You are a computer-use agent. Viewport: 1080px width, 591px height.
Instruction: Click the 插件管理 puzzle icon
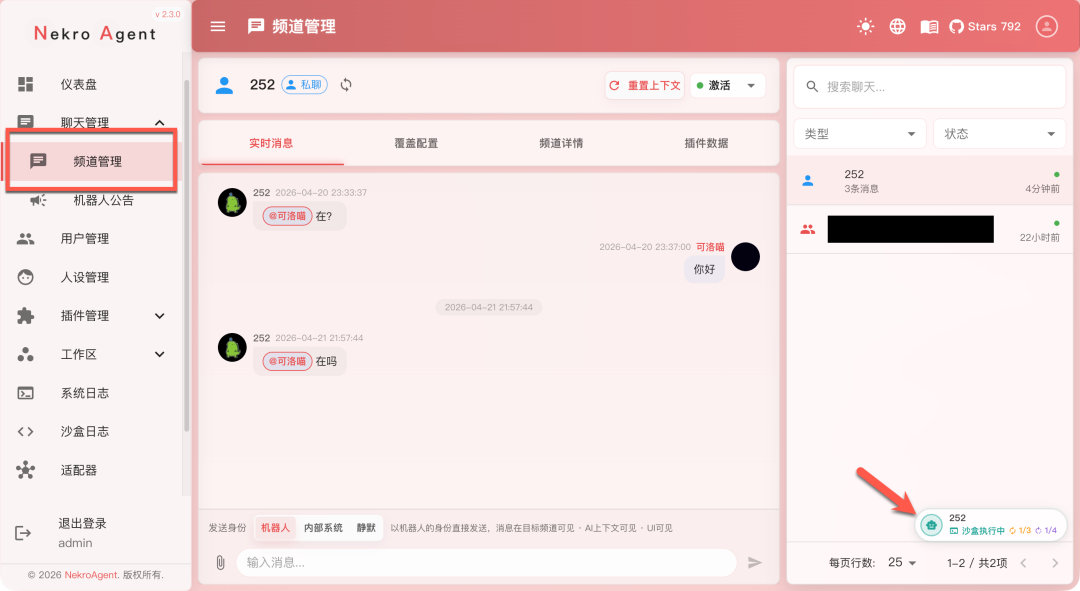coord(25,315)
